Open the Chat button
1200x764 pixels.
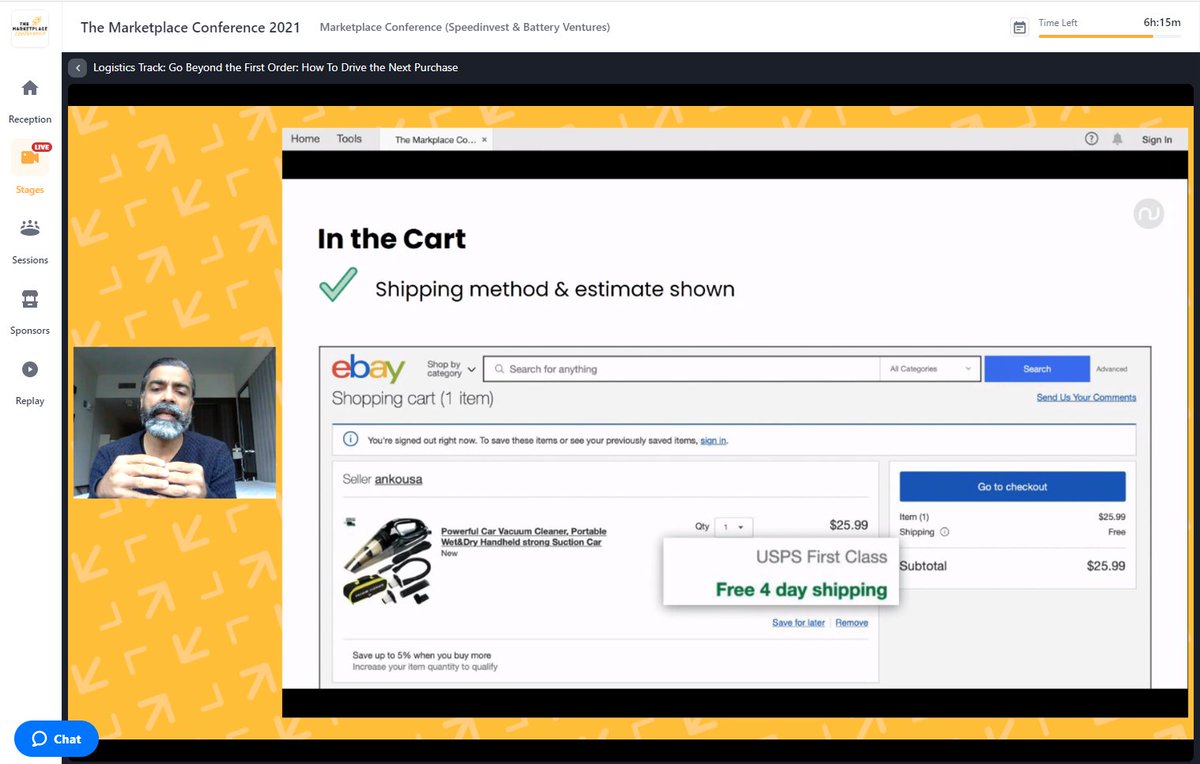click(56, 739)
